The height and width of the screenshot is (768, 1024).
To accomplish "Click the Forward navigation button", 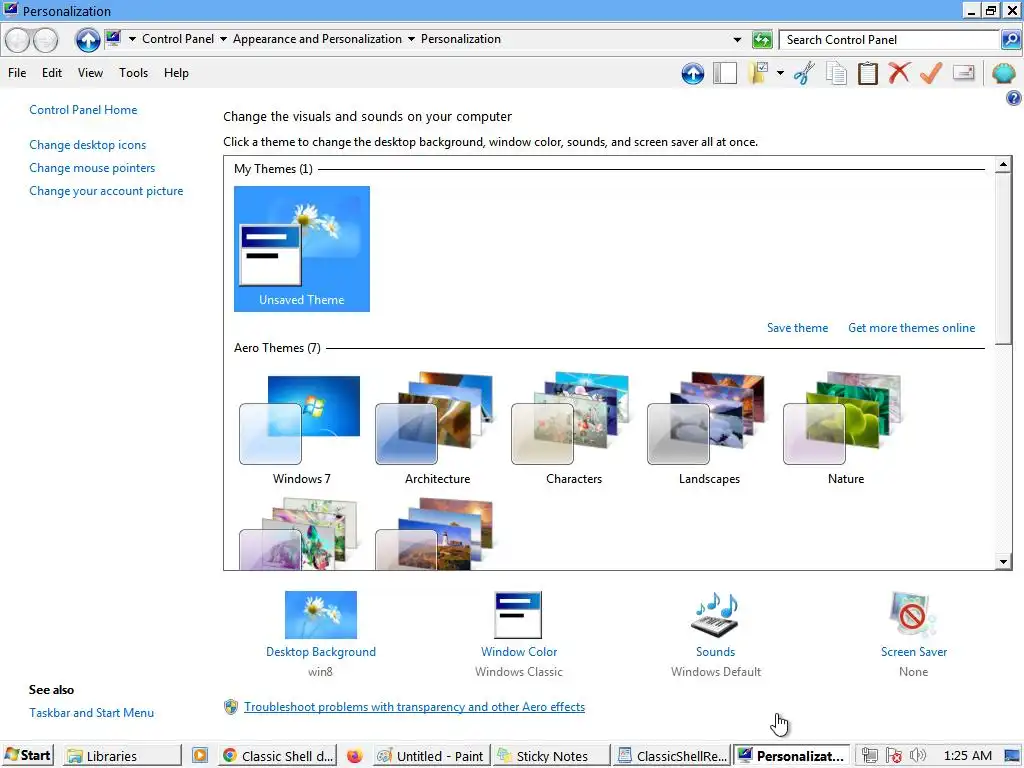I will pyautogui.click(x=45, y=40).
